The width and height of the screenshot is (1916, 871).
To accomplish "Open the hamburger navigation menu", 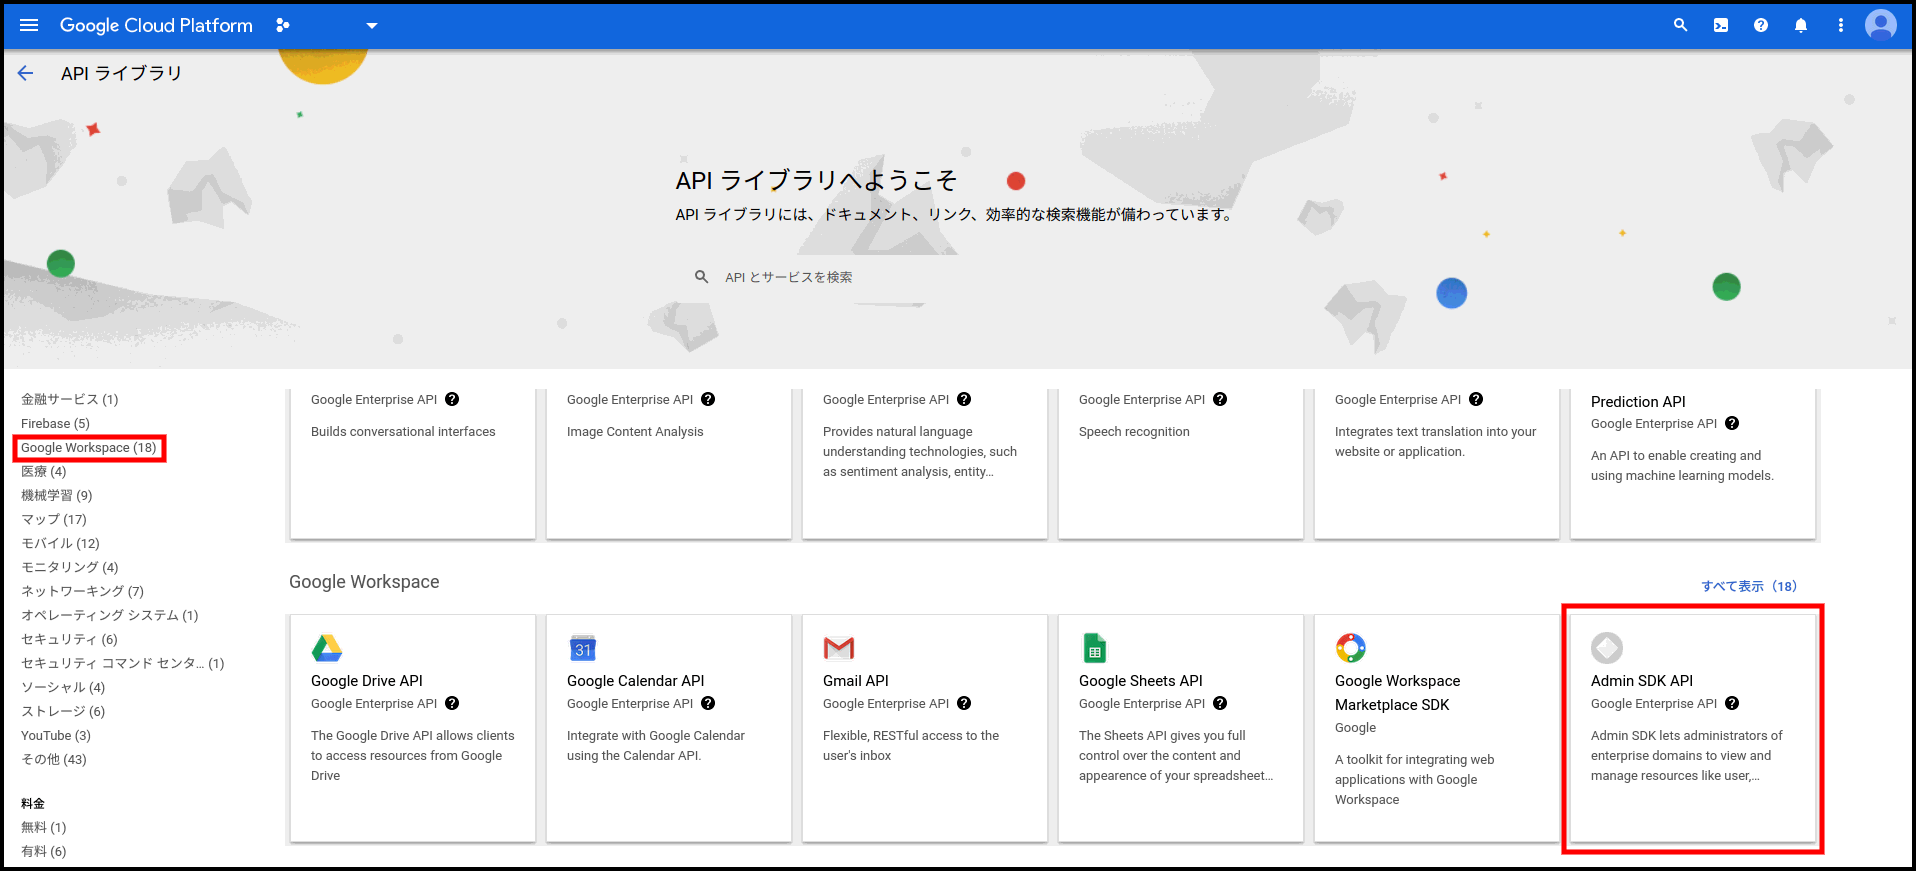I will 29,25.
